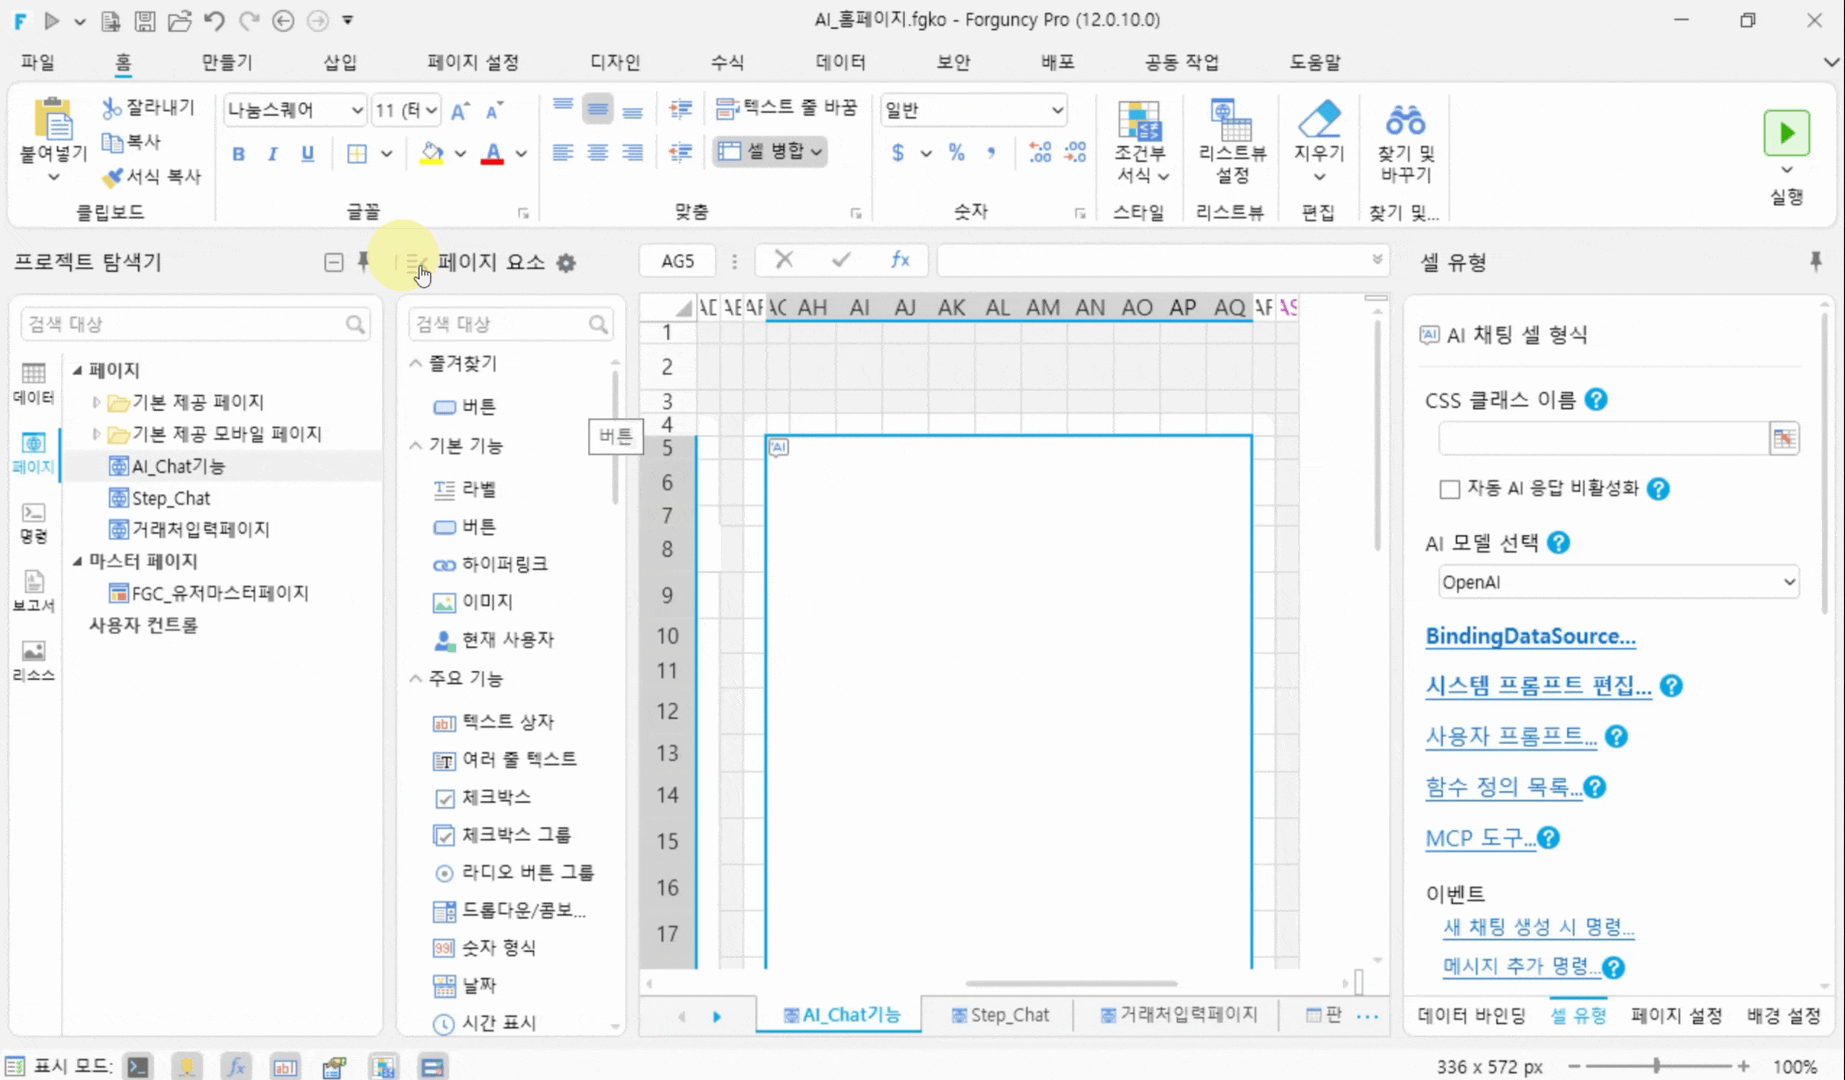Toggle Underline formatting
The image size is (1845, 1080).
307,154
